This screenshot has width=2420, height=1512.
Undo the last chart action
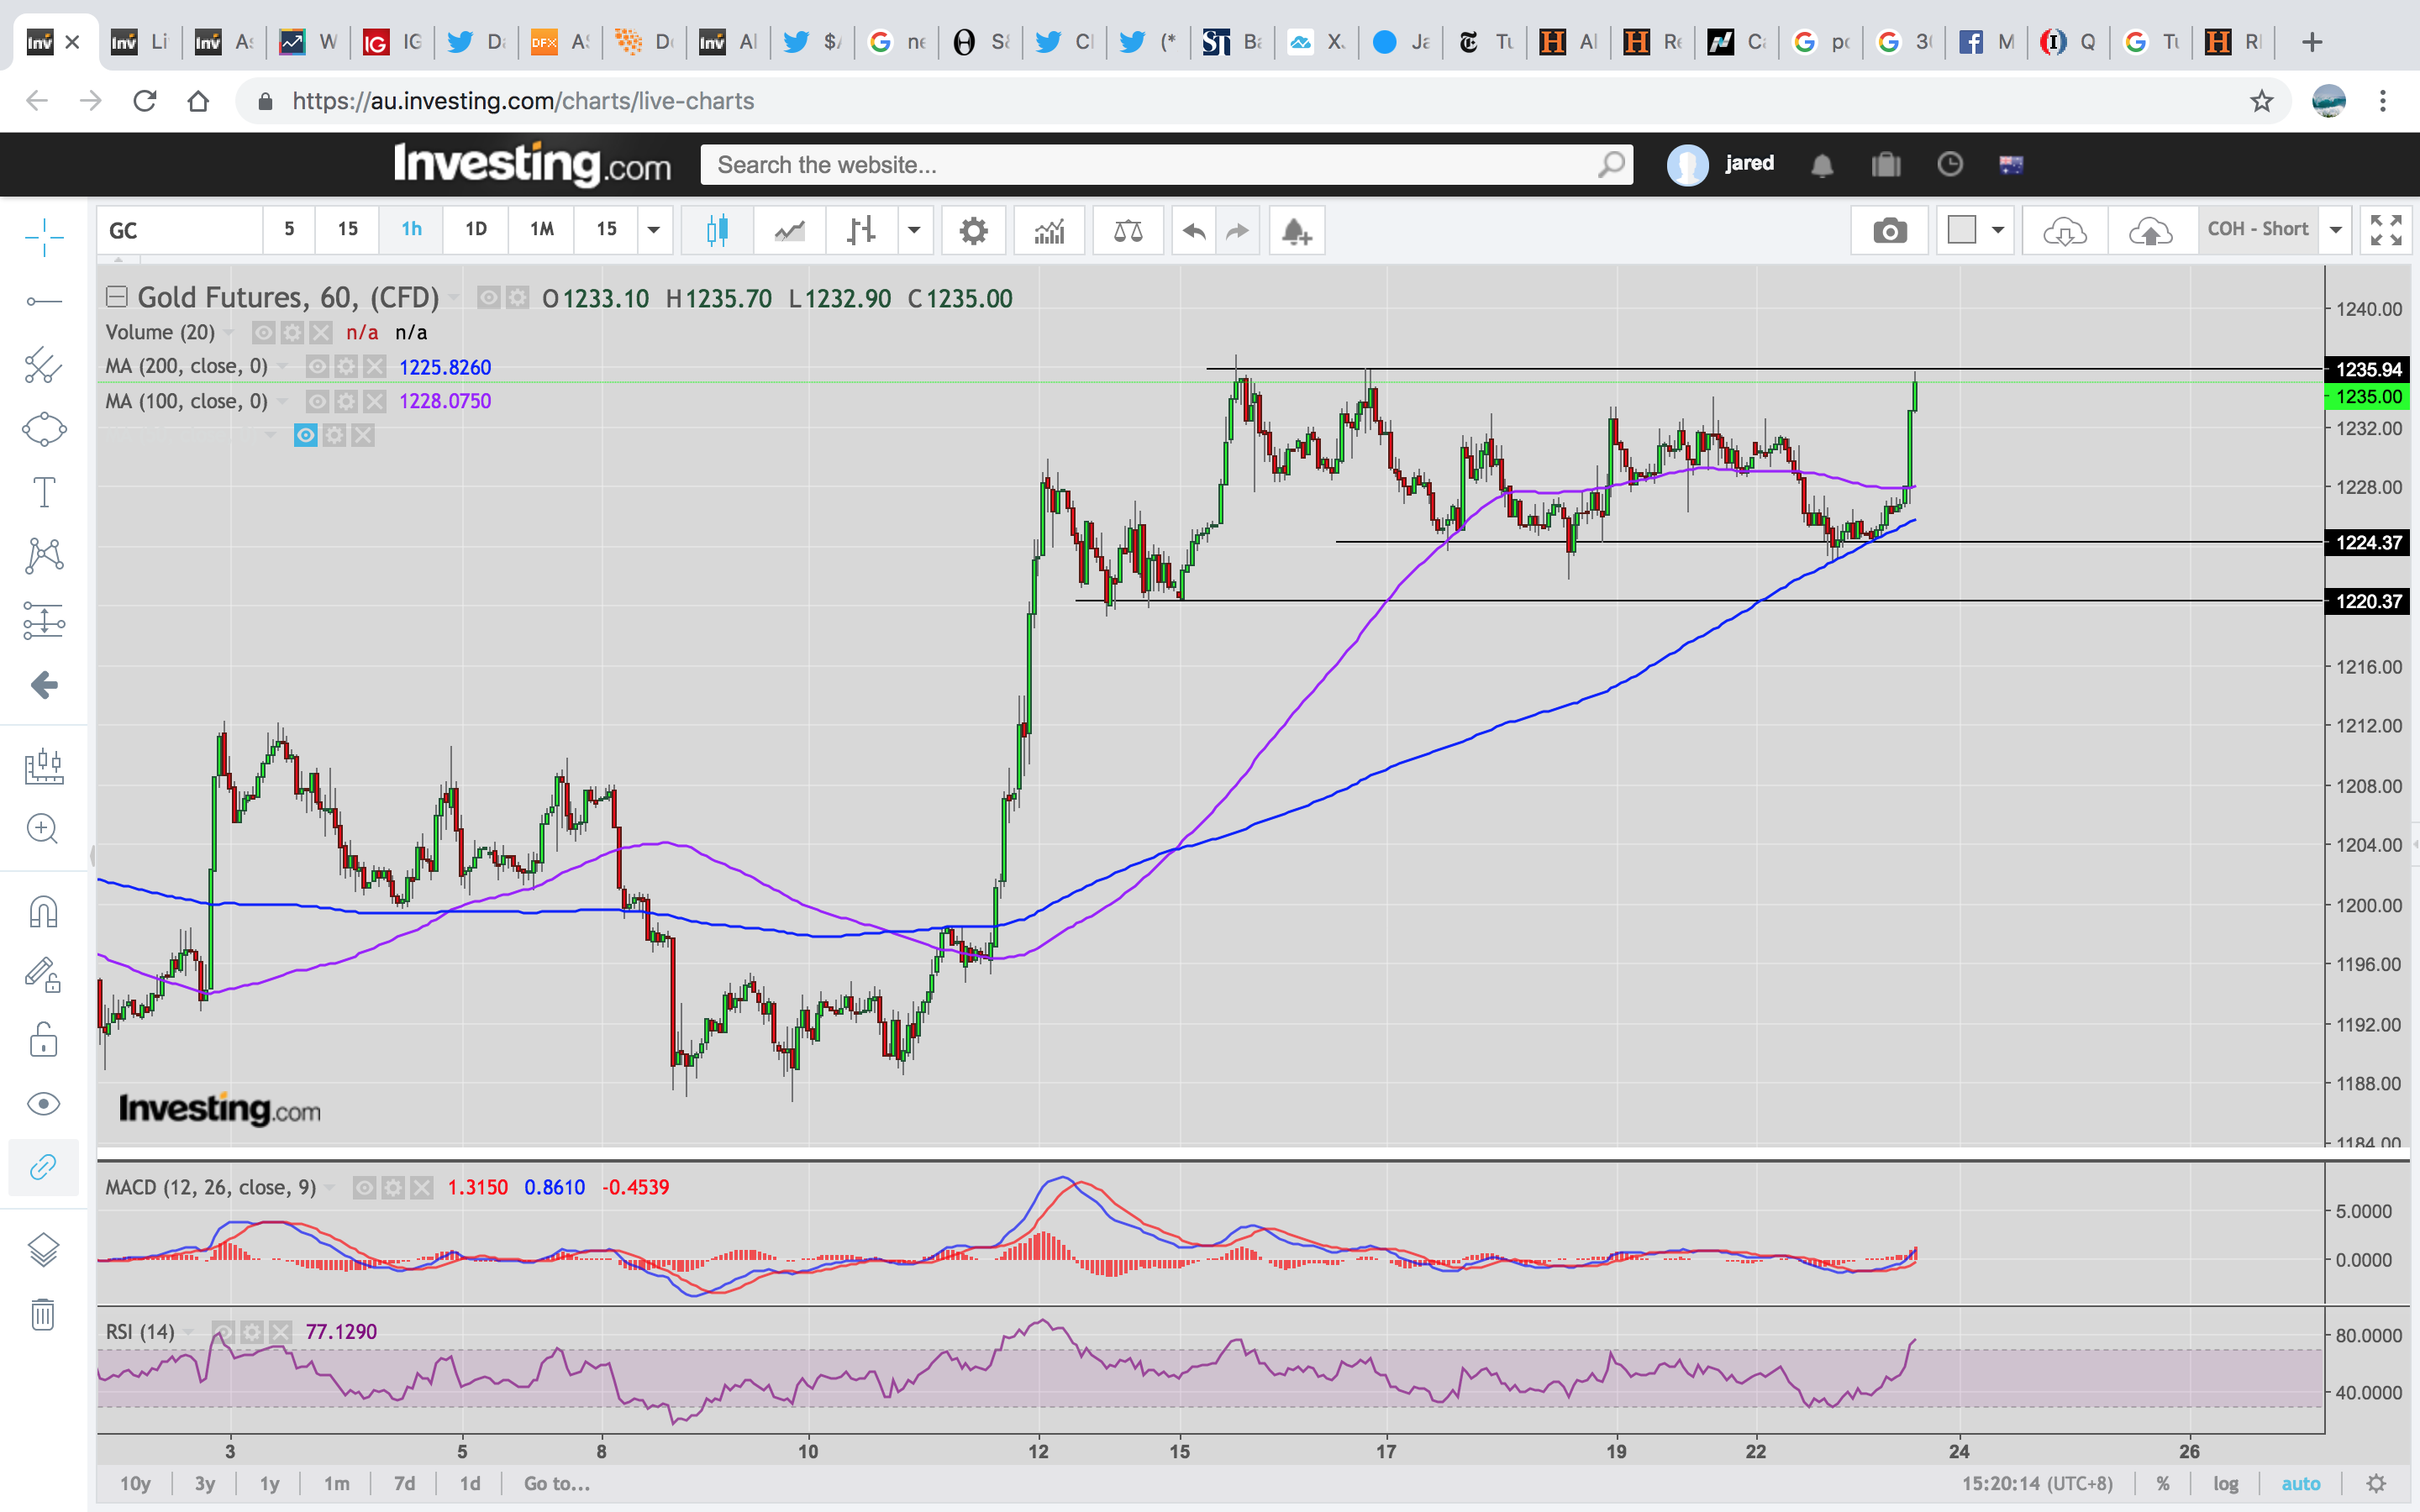pyautogui.click(x=1194, y=231)
